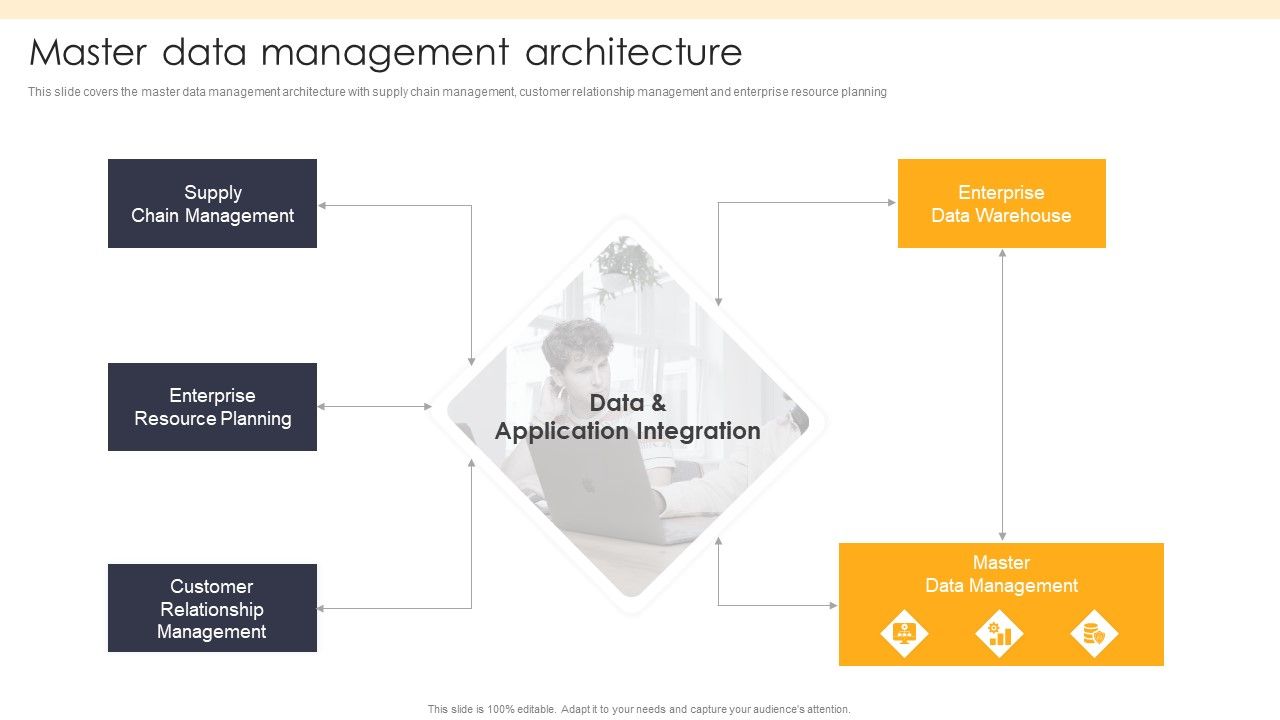Click the "Master data management architecture" title
Image resolution: width=1280 pixels, height=720 pixels.
386,52
